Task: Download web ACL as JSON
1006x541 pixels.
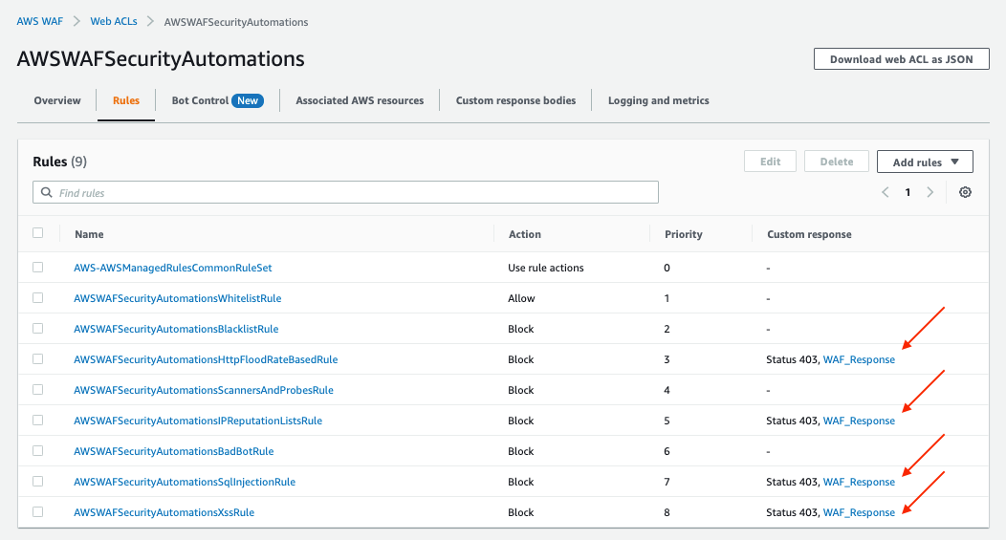Action: tap(901, 59)
